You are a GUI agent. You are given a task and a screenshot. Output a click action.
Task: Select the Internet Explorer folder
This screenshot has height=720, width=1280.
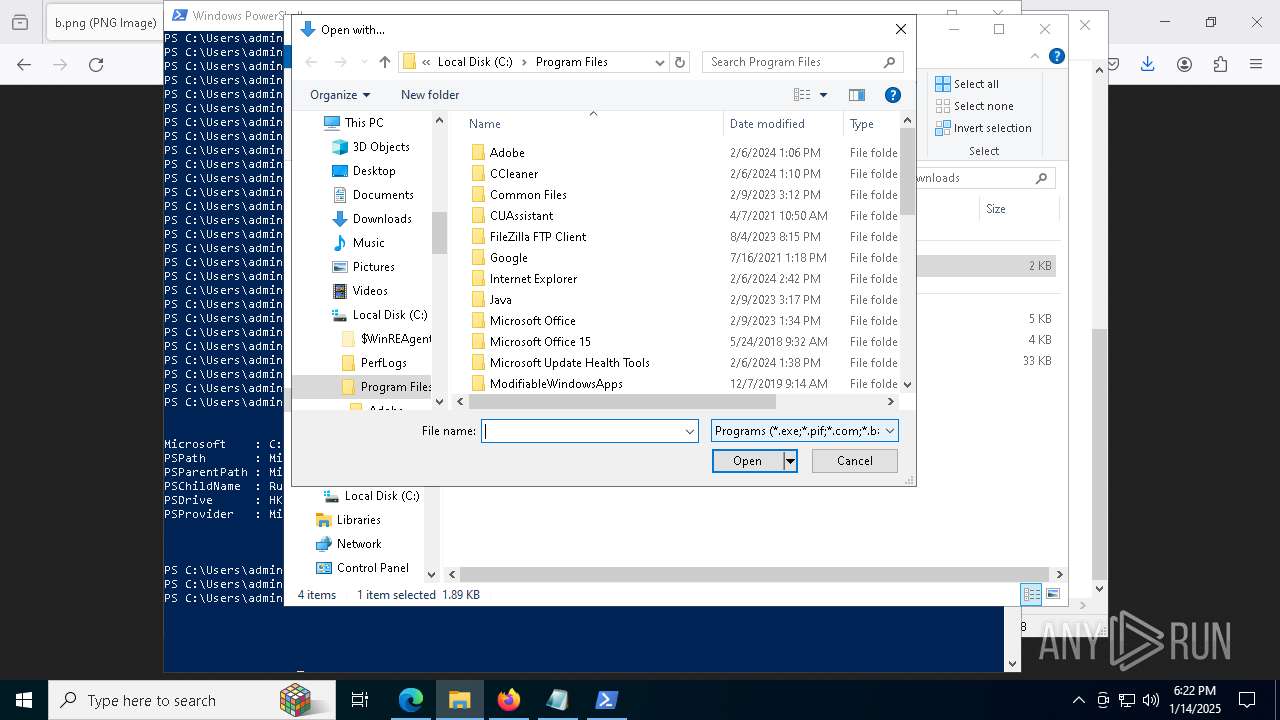point(533,279)
